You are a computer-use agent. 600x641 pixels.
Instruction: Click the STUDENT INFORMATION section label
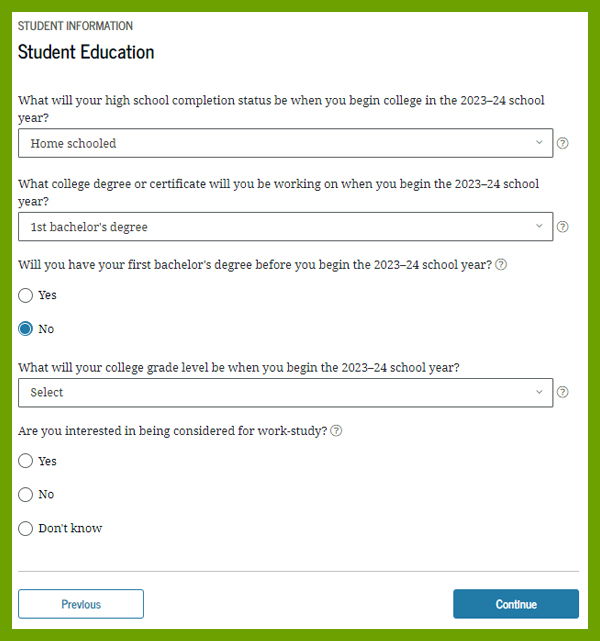point(75,26)
